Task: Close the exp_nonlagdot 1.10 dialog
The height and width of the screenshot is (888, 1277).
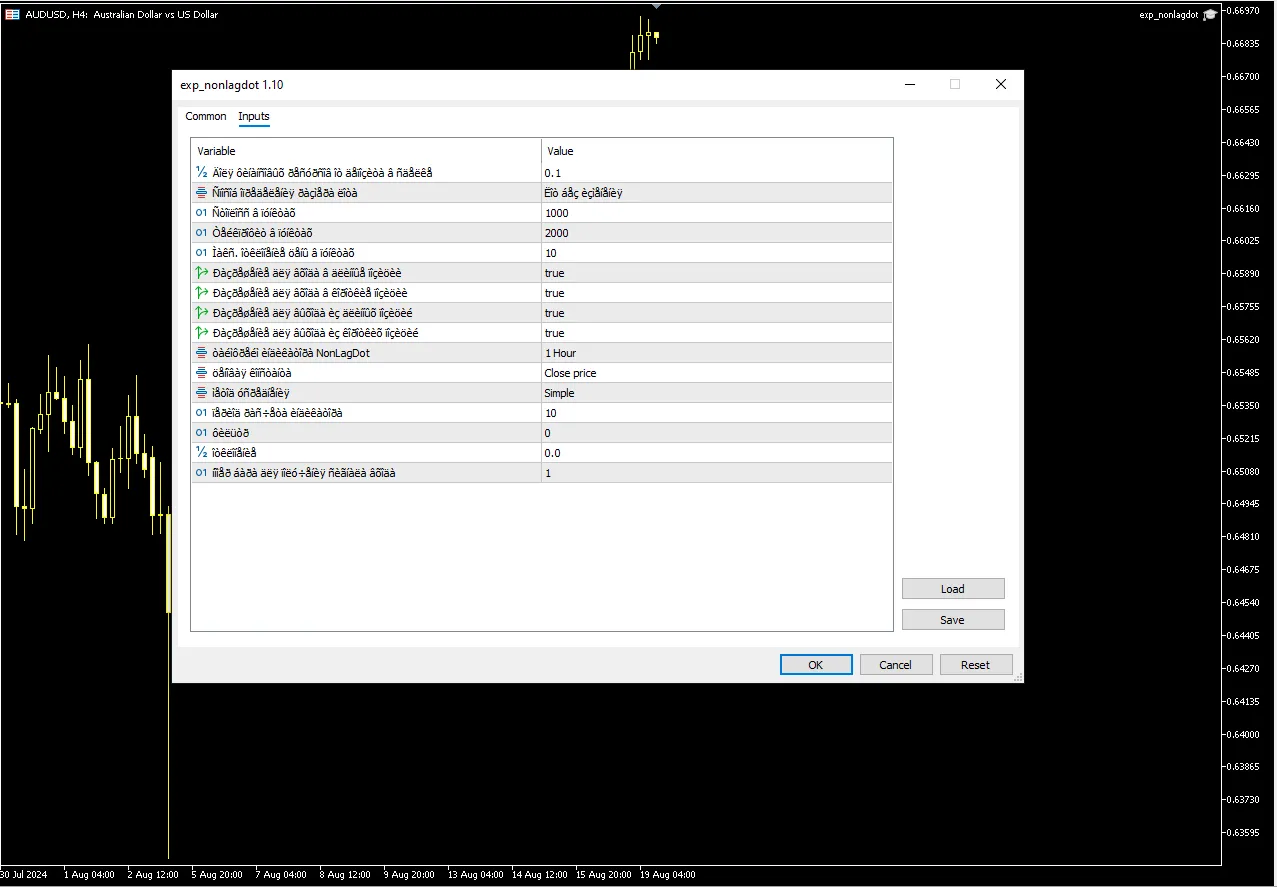Action: (x=1001, y=85)
